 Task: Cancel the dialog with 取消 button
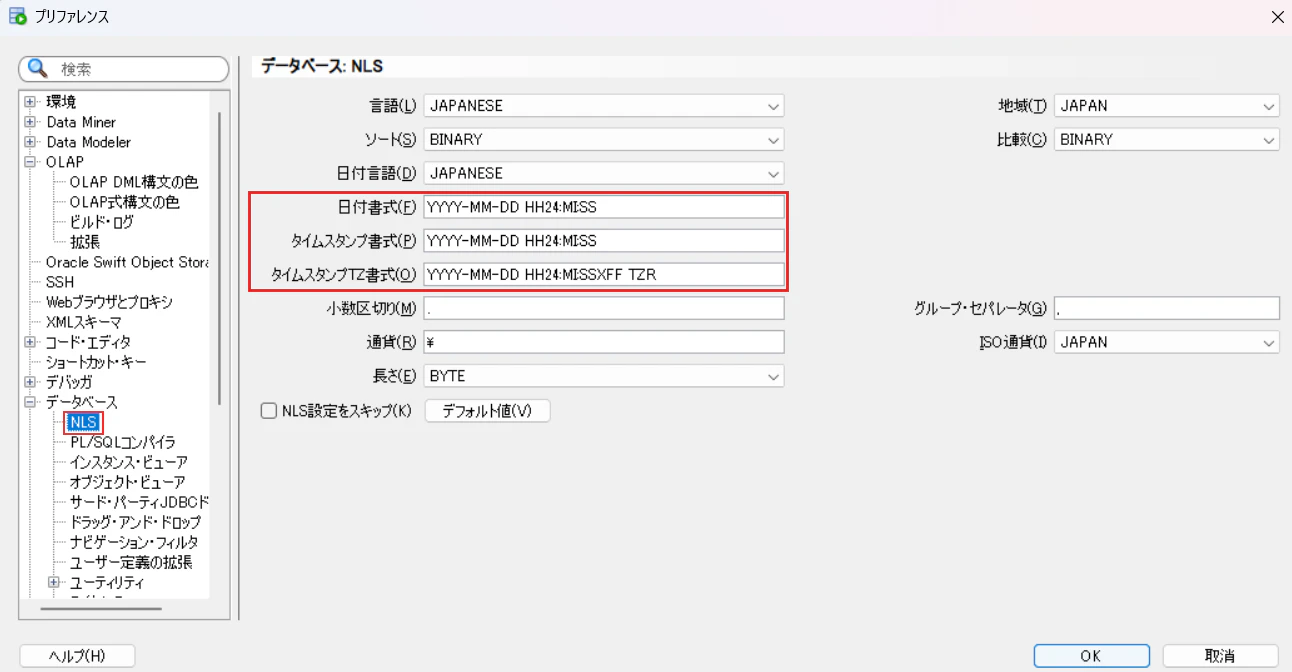(1220, 656)
